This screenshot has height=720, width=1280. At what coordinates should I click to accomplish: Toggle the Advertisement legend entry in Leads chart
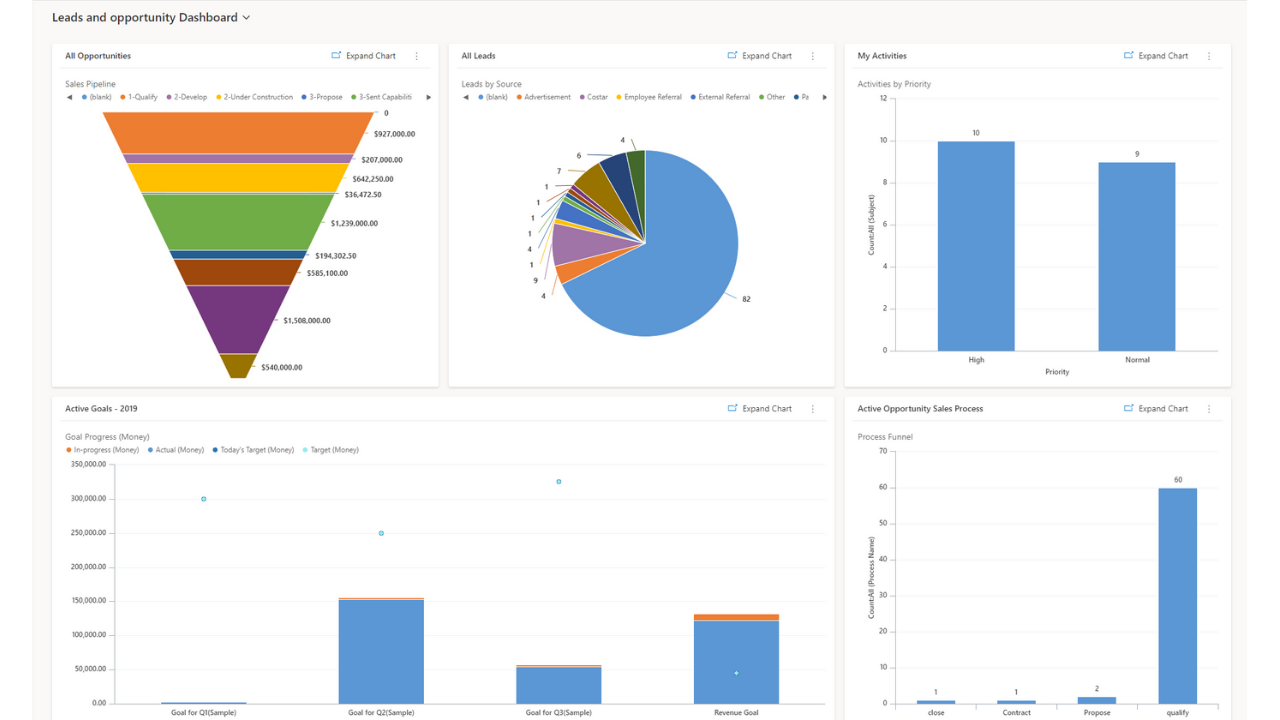544,97
